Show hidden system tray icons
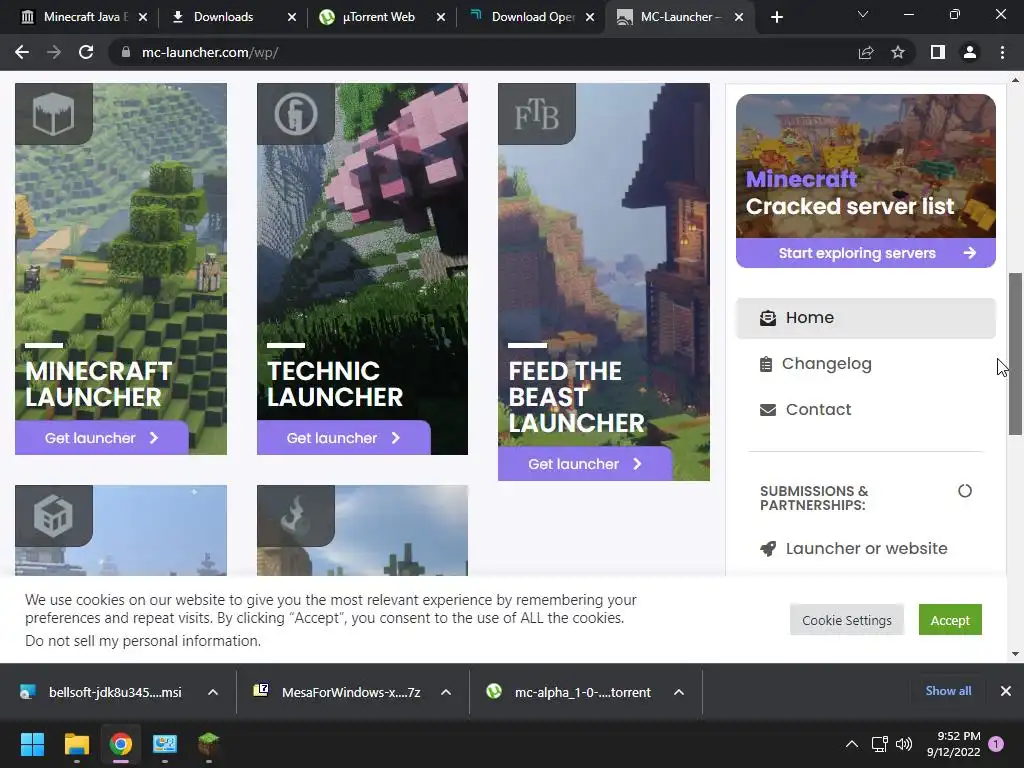The height and width of the screenshot is (768, 1024). (x=852, y=744)
